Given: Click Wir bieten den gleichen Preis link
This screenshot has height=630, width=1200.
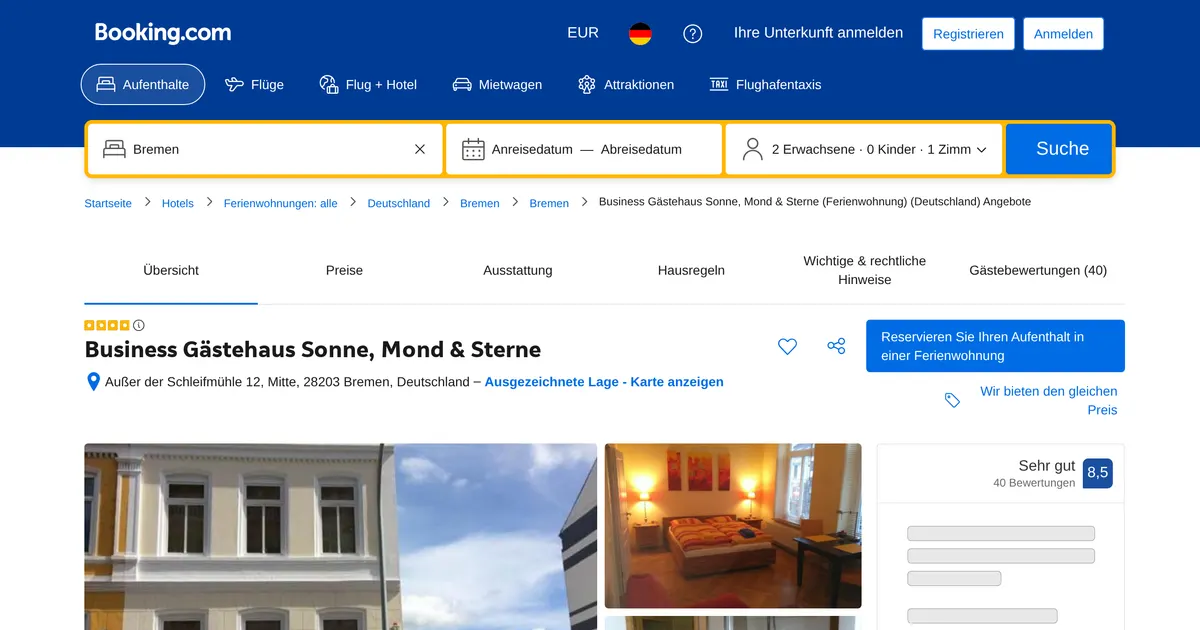Looking at the screenshot, I should coord(1049,400).
